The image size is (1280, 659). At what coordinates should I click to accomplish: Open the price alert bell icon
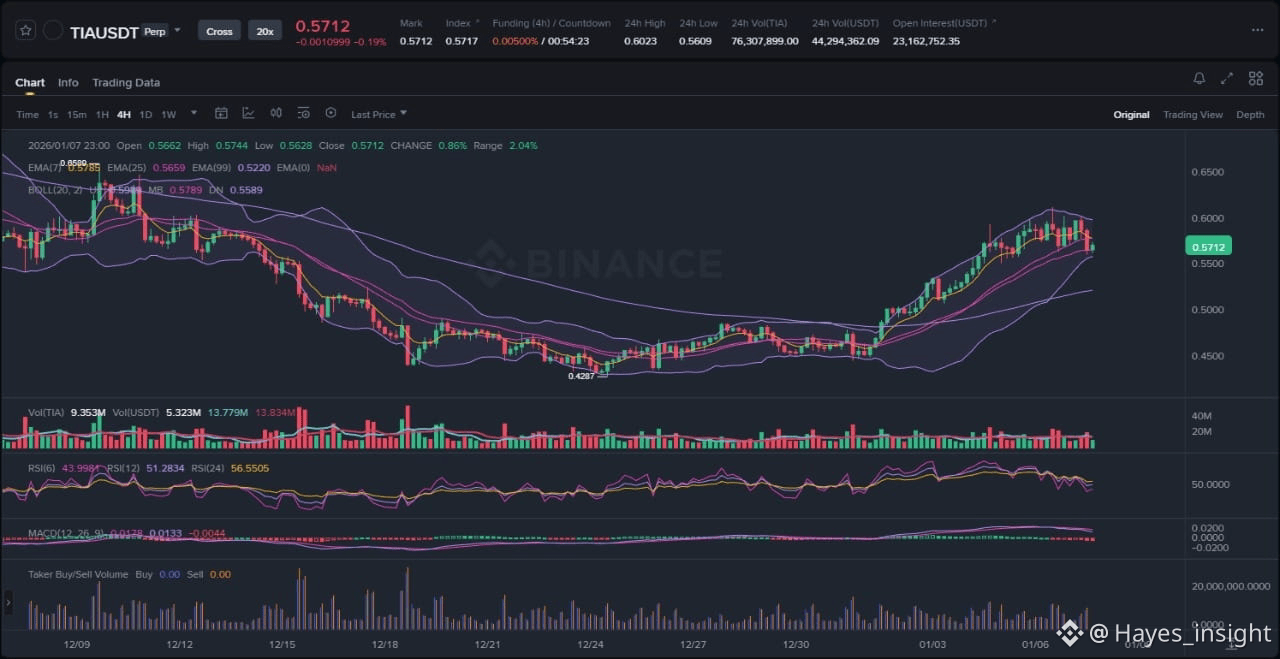pyautogui.click(x=1199, y=79)
